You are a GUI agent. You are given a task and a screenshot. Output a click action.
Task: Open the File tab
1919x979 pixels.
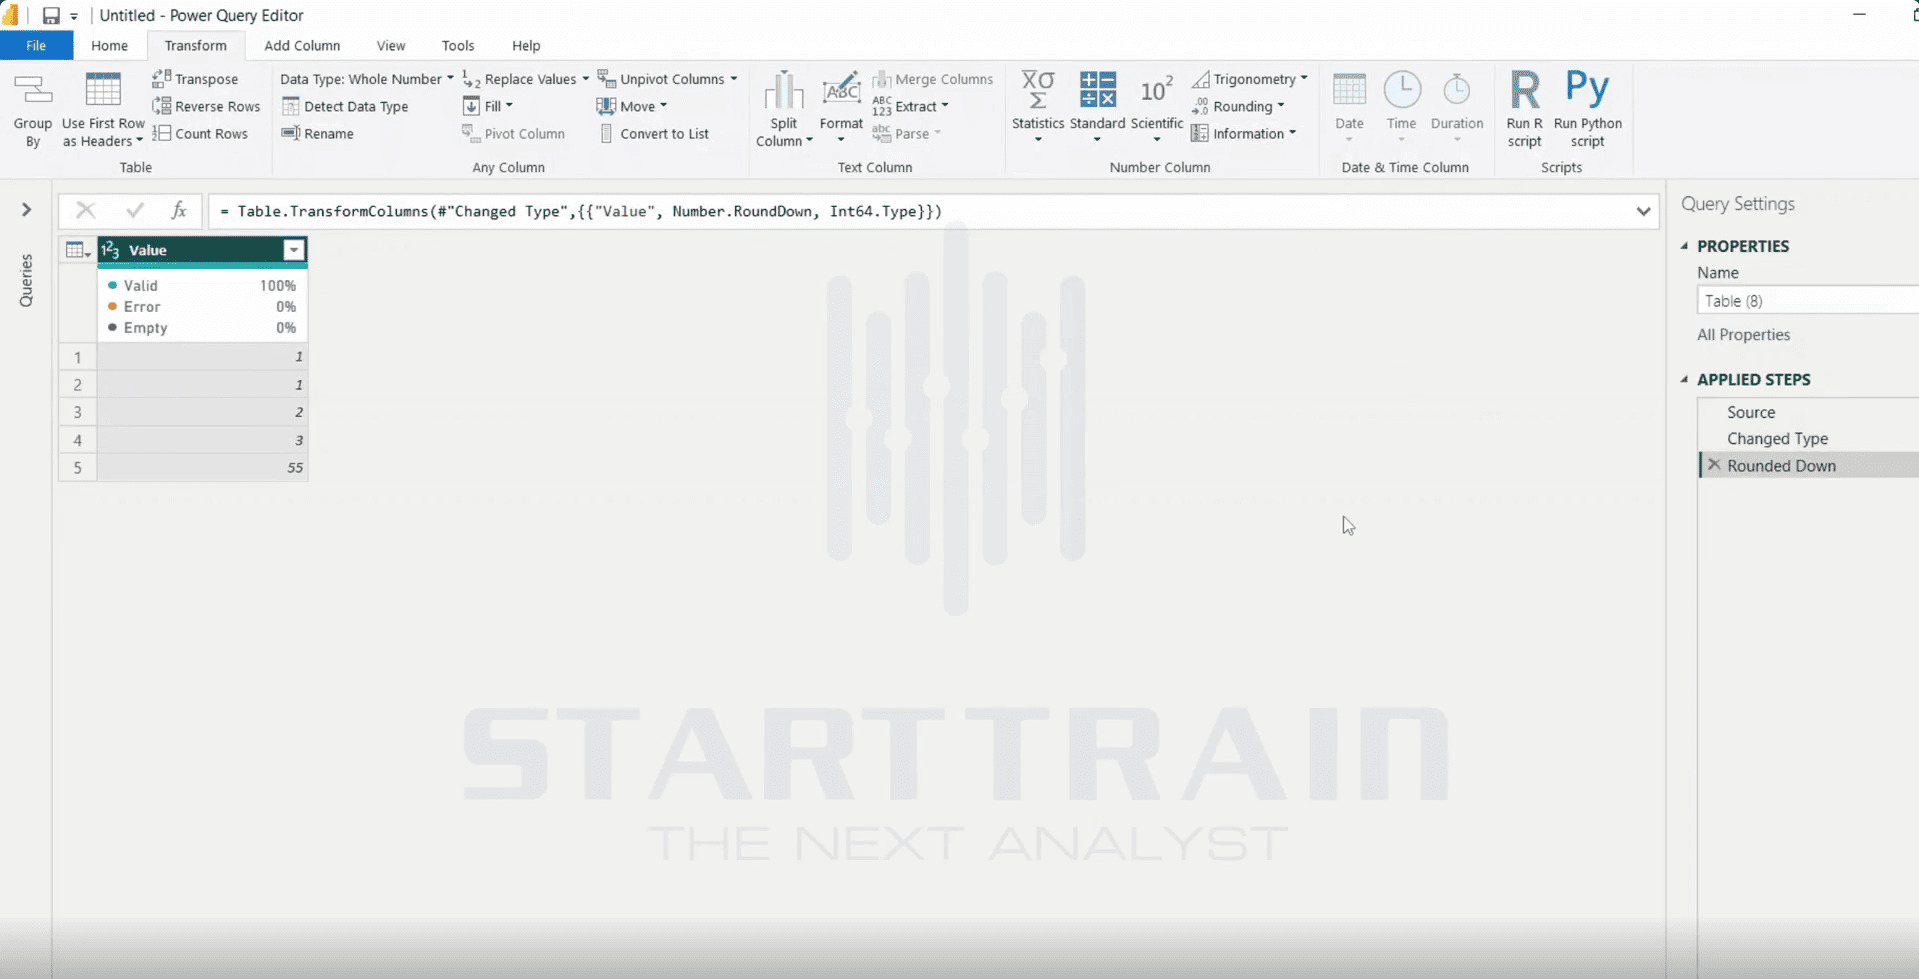(x=36, y=45)
